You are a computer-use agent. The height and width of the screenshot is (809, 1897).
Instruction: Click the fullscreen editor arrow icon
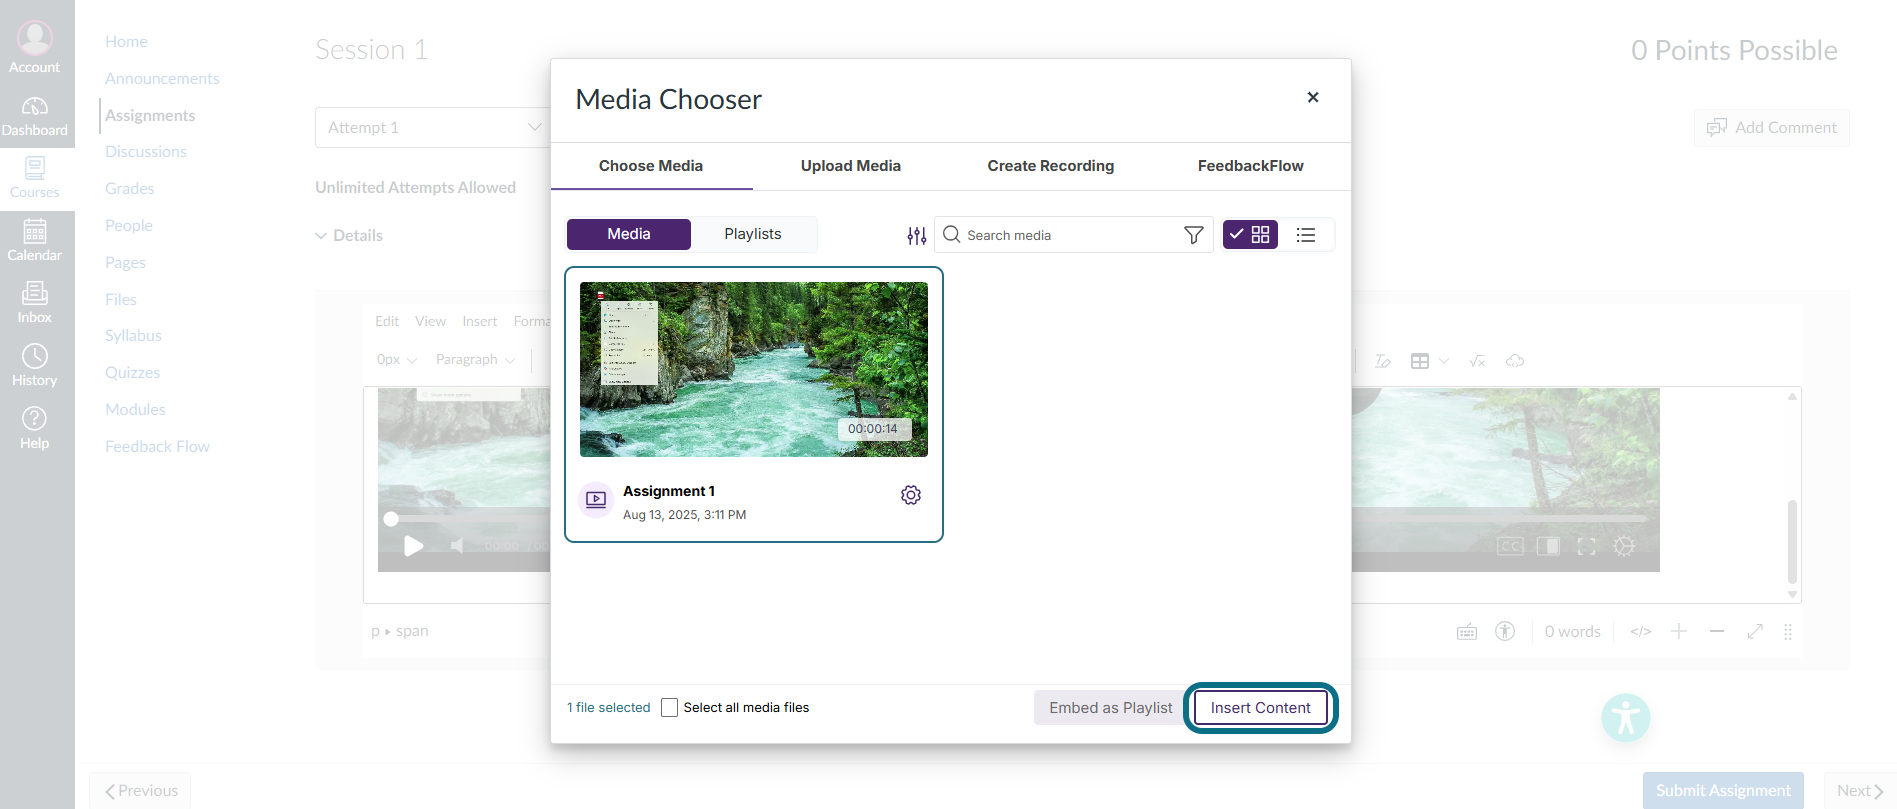point(1755,631)
